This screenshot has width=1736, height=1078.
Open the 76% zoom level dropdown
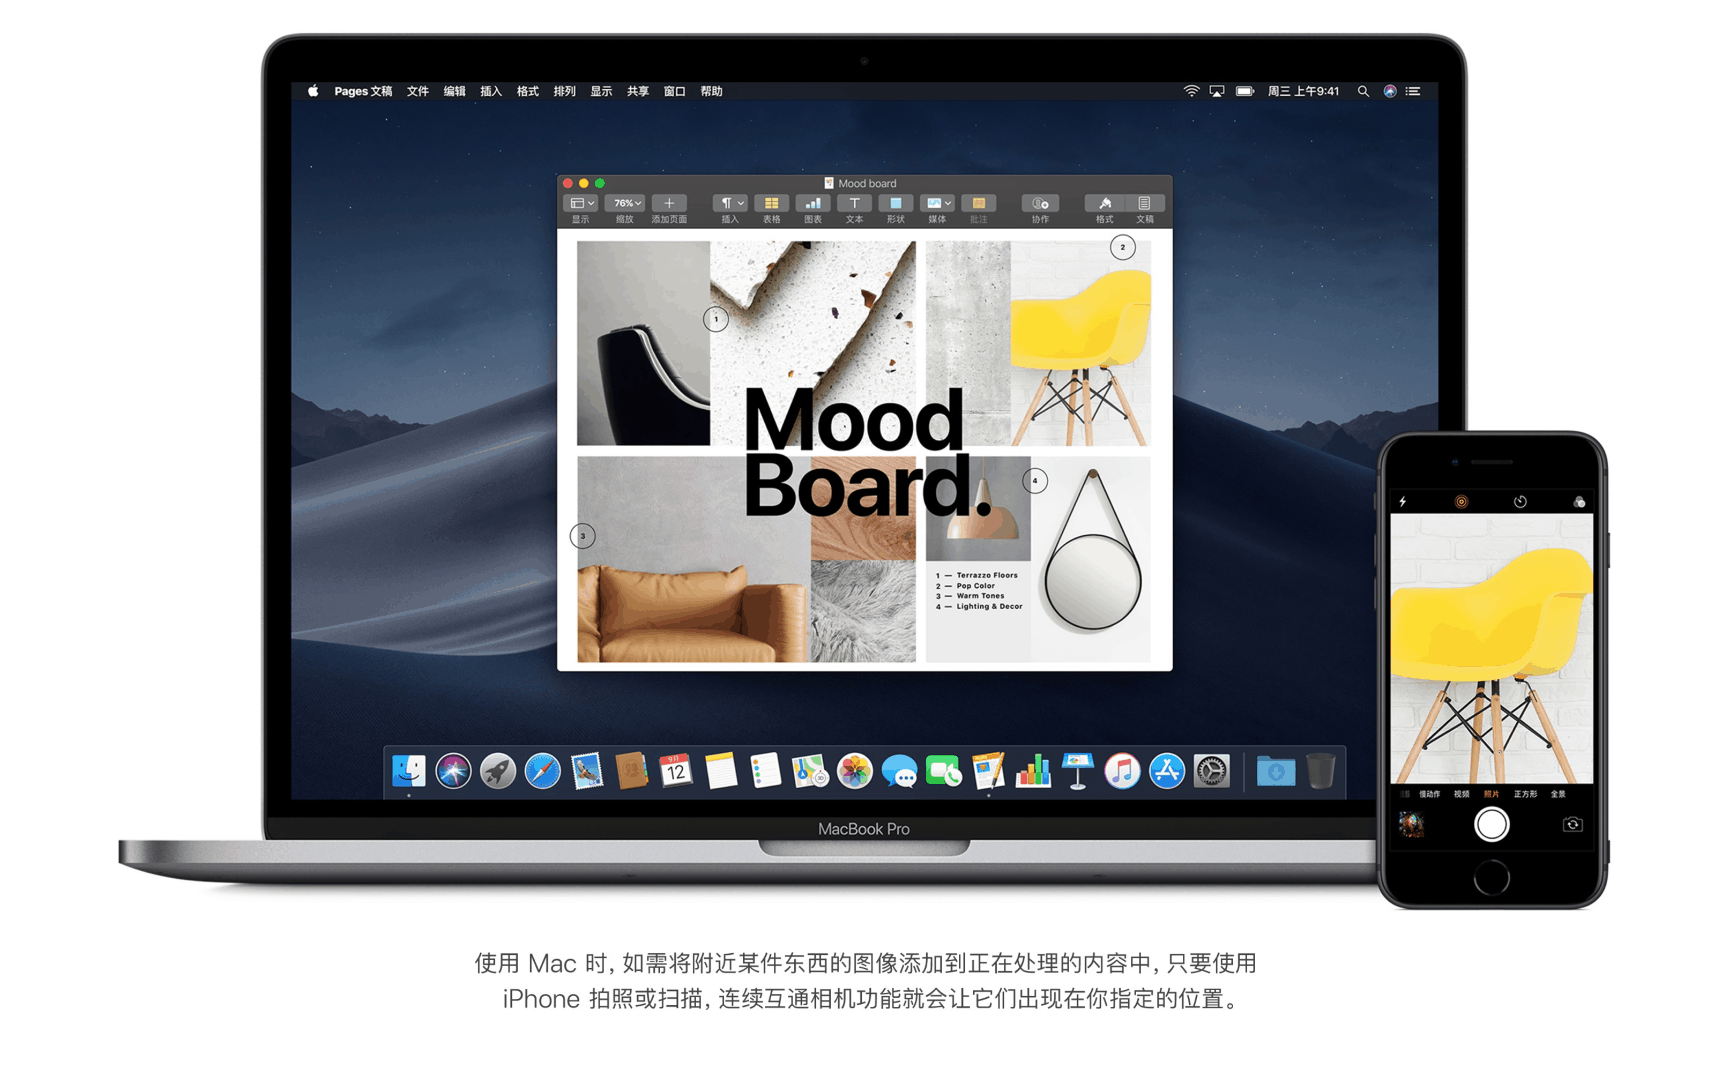click(626, 203)
